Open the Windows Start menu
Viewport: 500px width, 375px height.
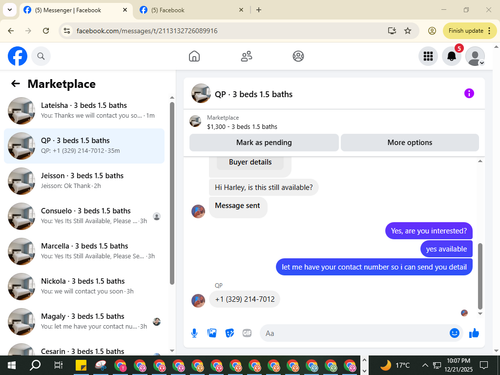(11, 365)
